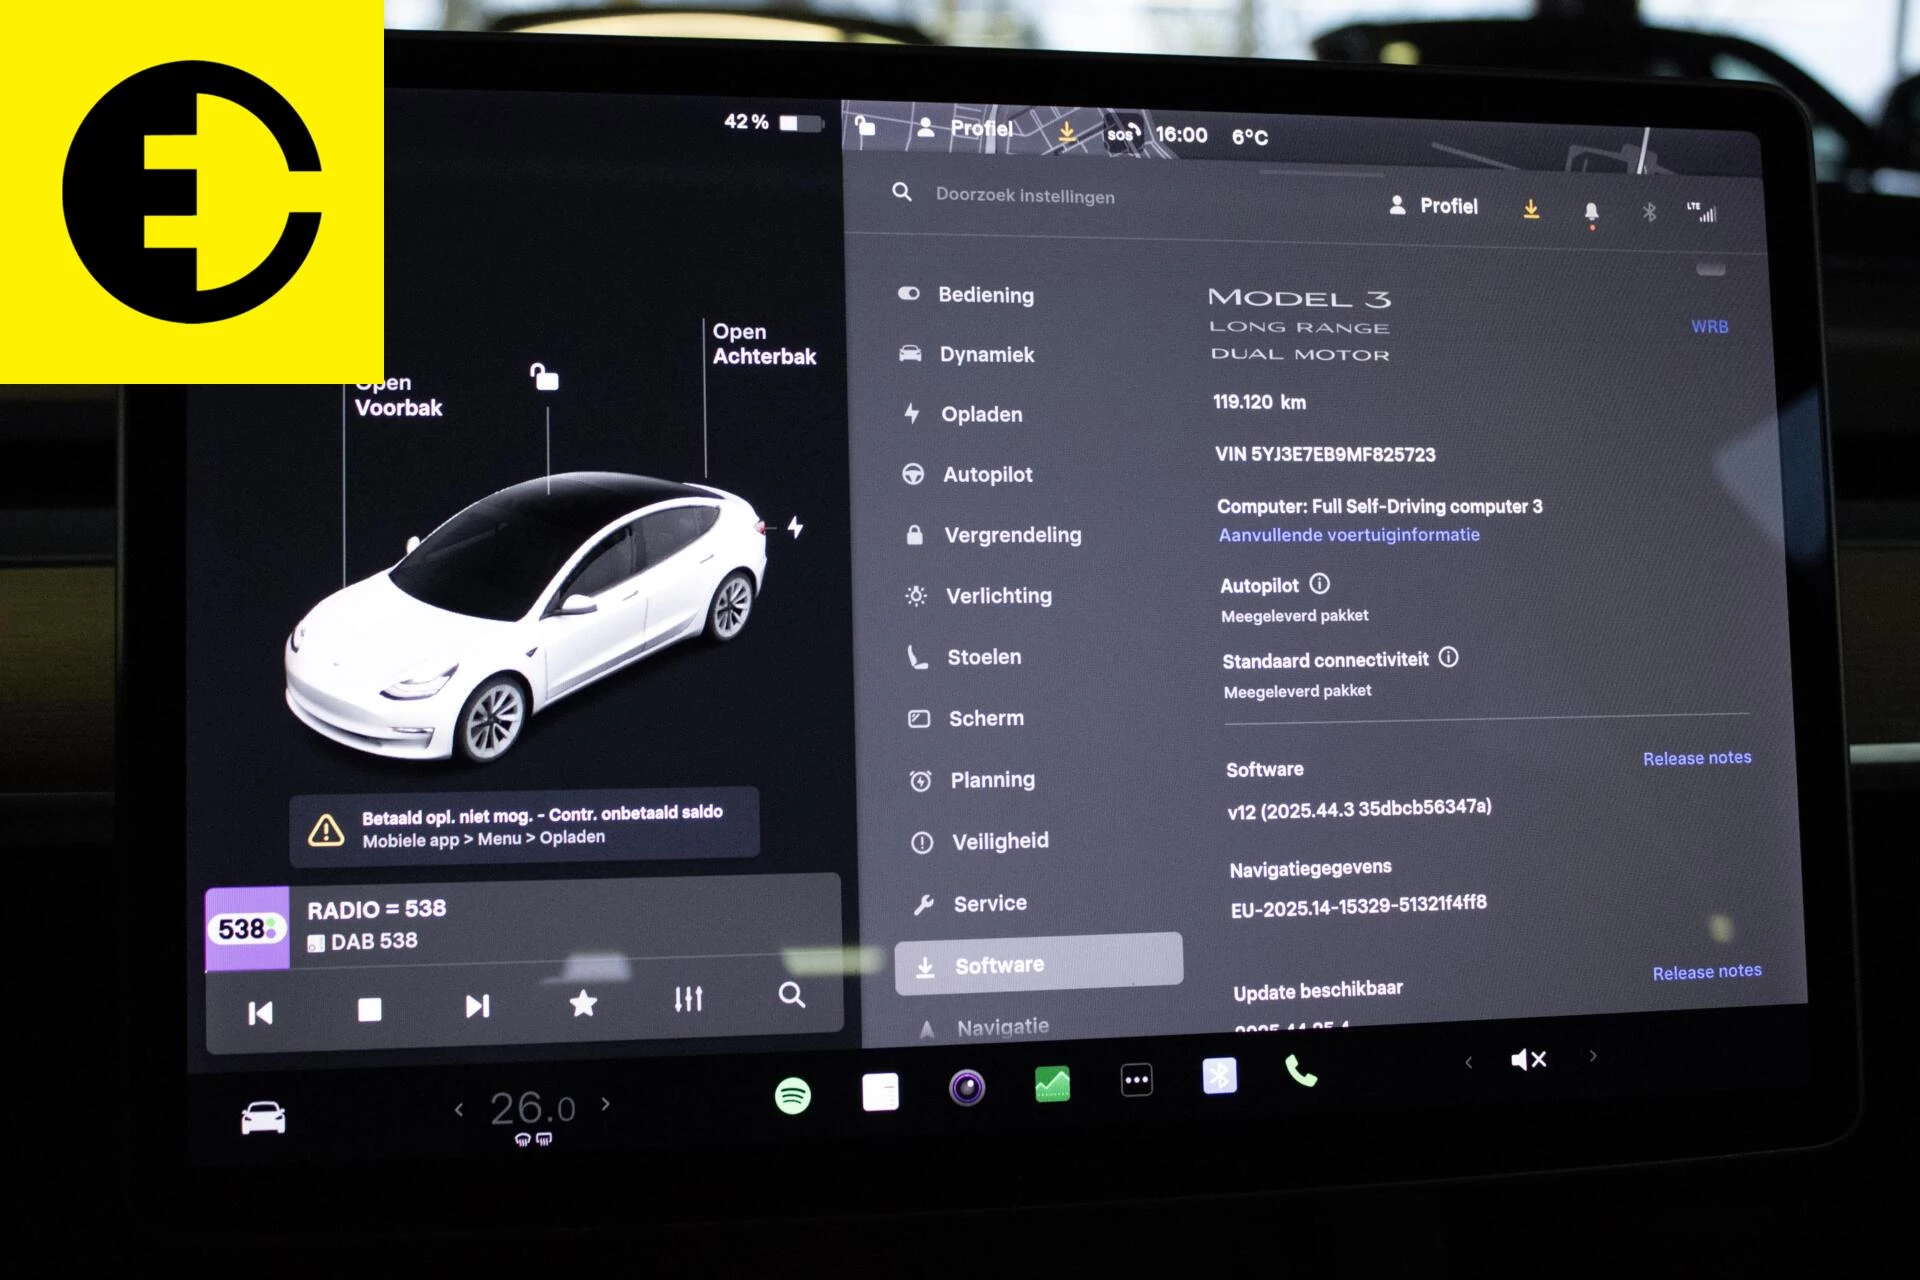Lower the cabin temperature with the left arrow

(461, 1107)
